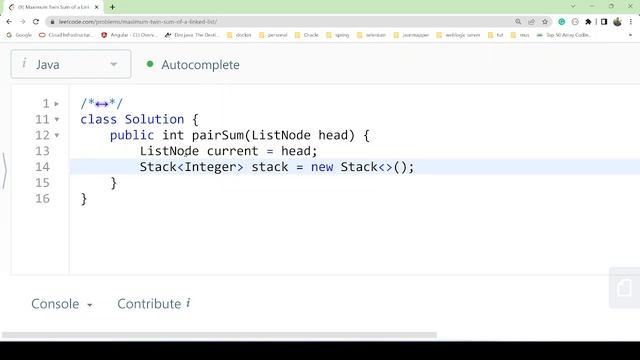Select the Maximum Twin Sum of a Linked List tab
The height and width of the screenshot is (360, 640).
pos(53,7)
